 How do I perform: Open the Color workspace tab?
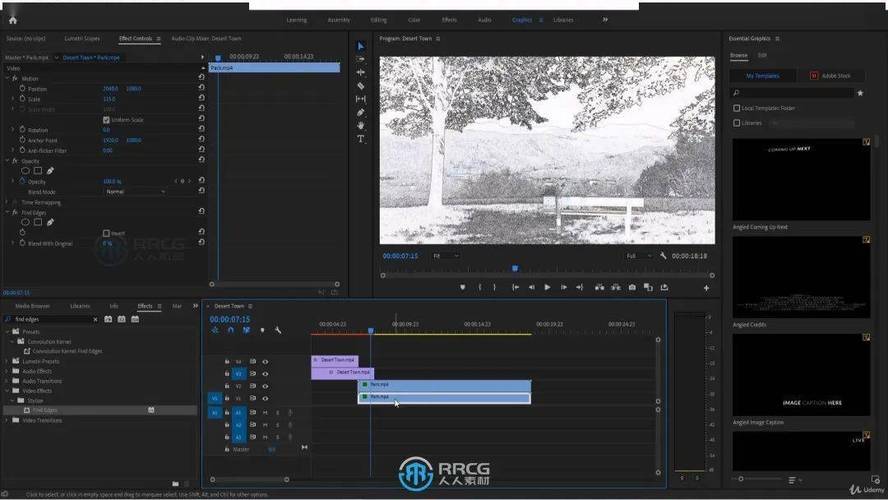pyautogui.click(x=412, y=19)
